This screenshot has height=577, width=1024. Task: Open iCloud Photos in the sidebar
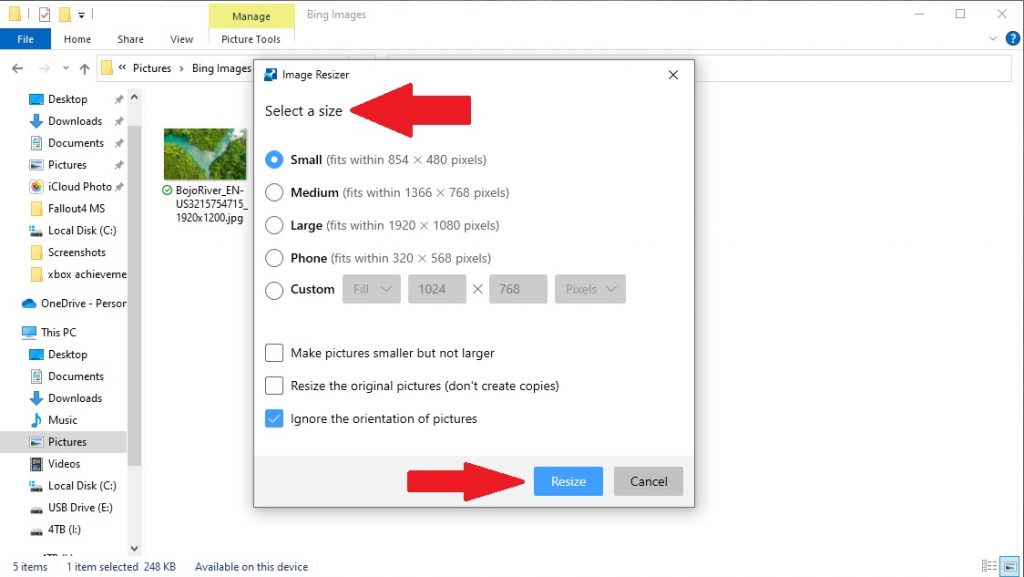[80, 187]
